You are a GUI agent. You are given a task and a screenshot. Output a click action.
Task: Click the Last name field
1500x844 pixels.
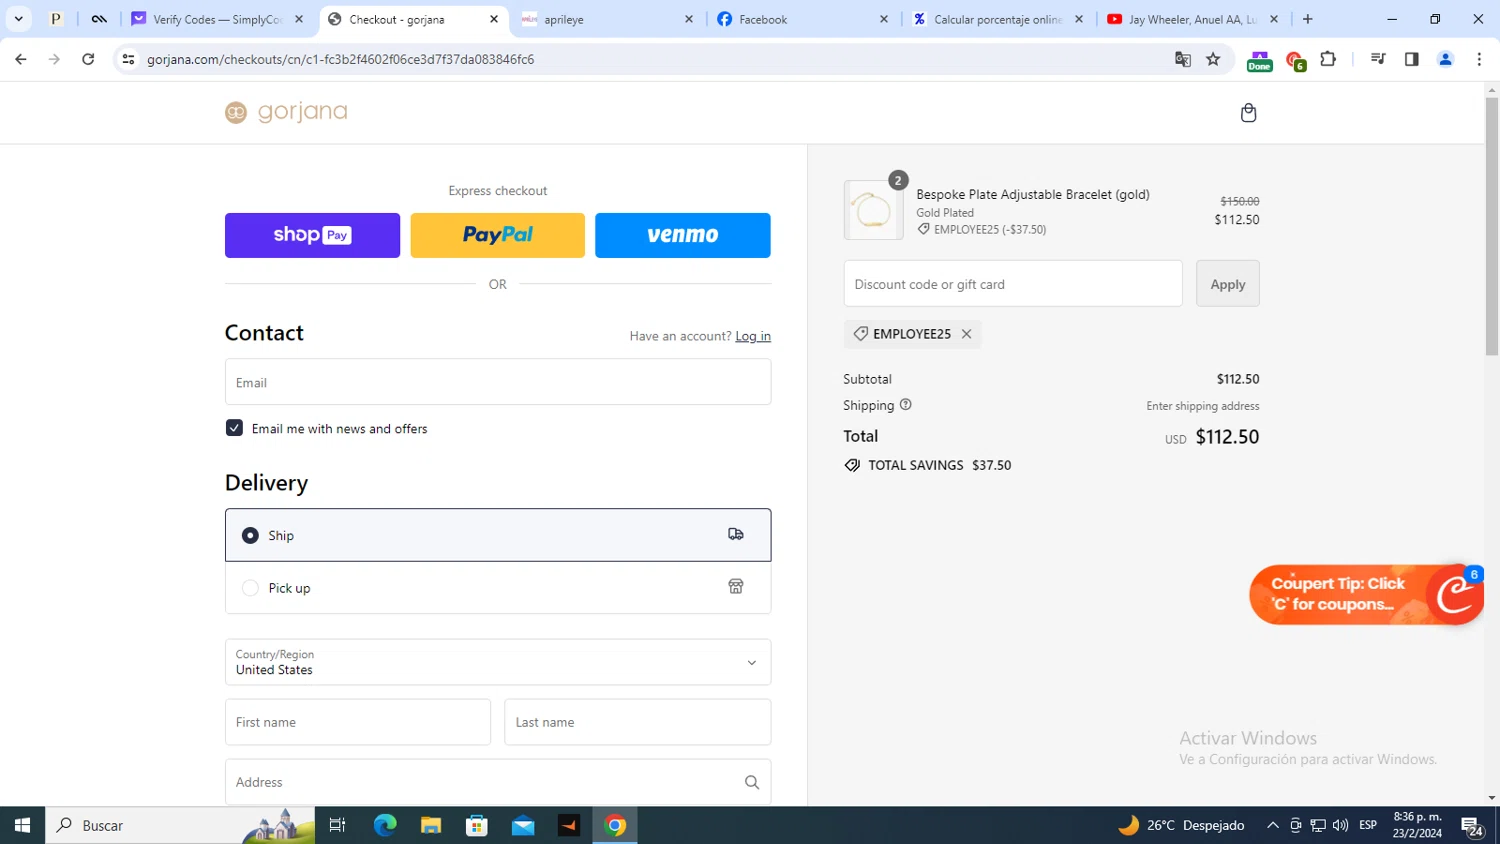pyautogui.click(x=638, y=722)
